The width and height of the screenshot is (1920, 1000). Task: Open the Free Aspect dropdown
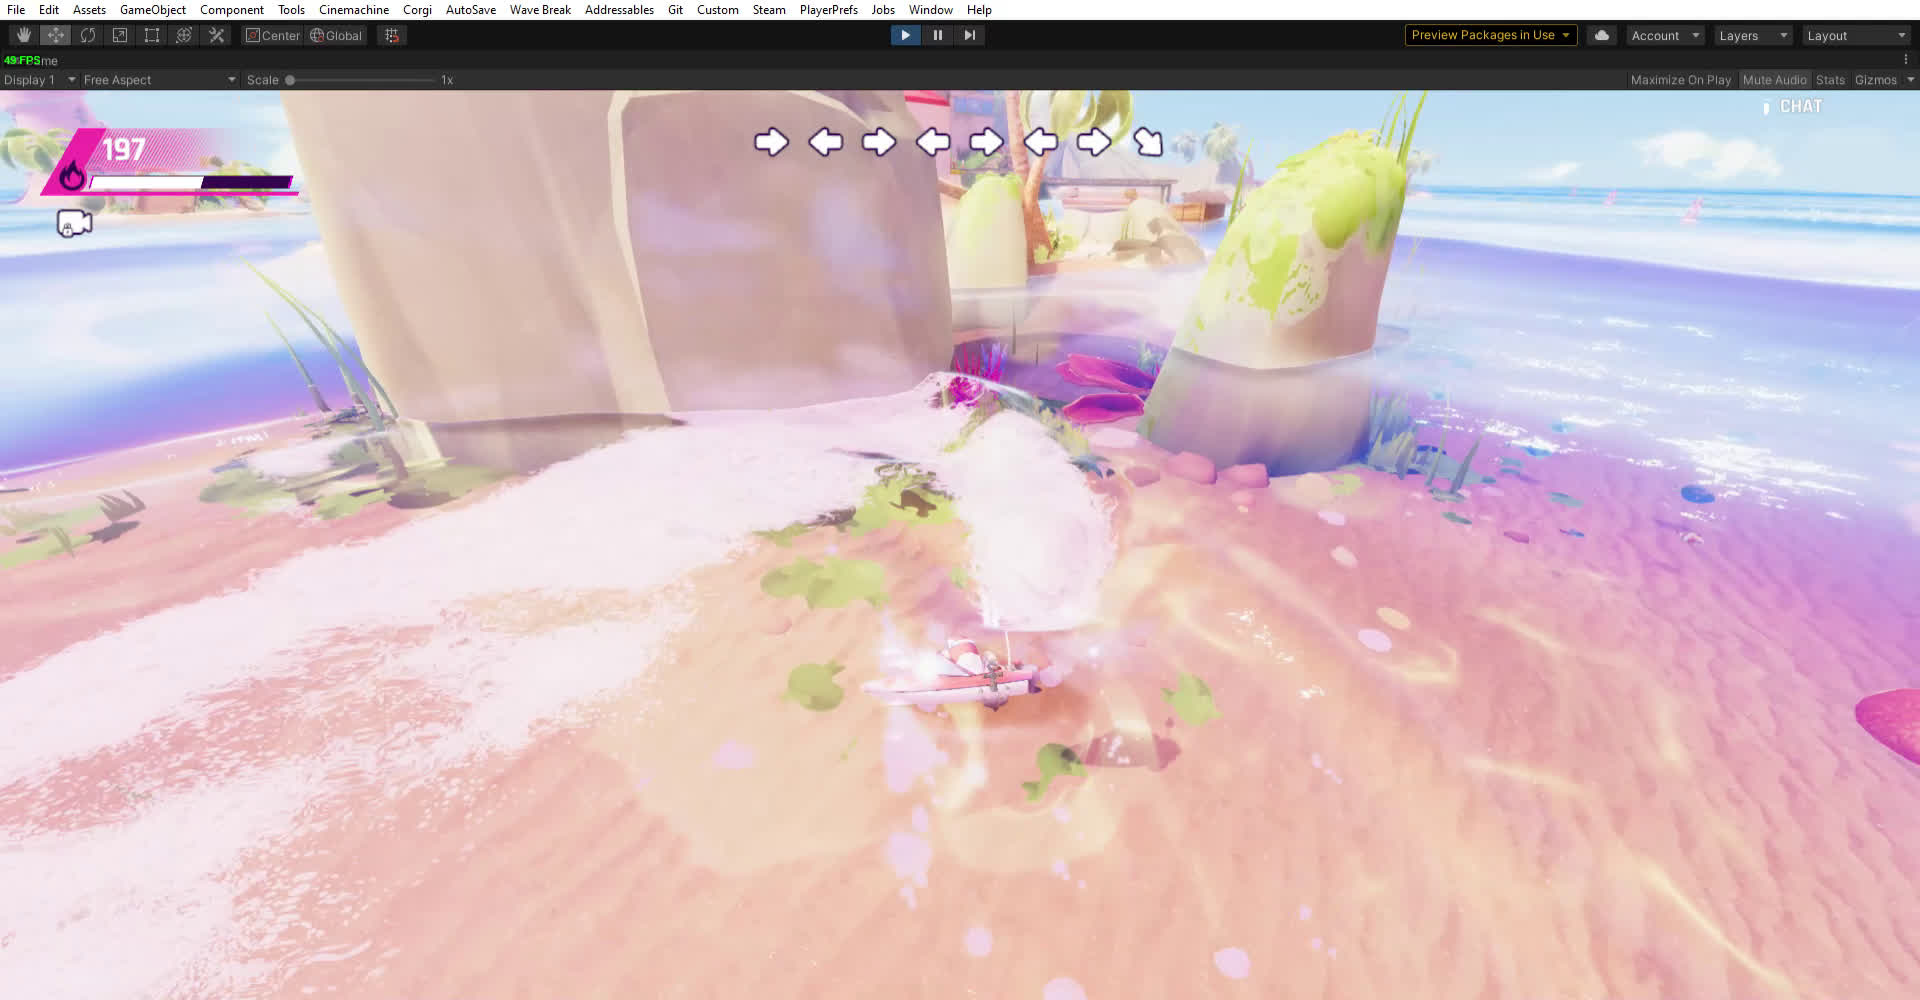pyautogui.click(x=159, y=80)
